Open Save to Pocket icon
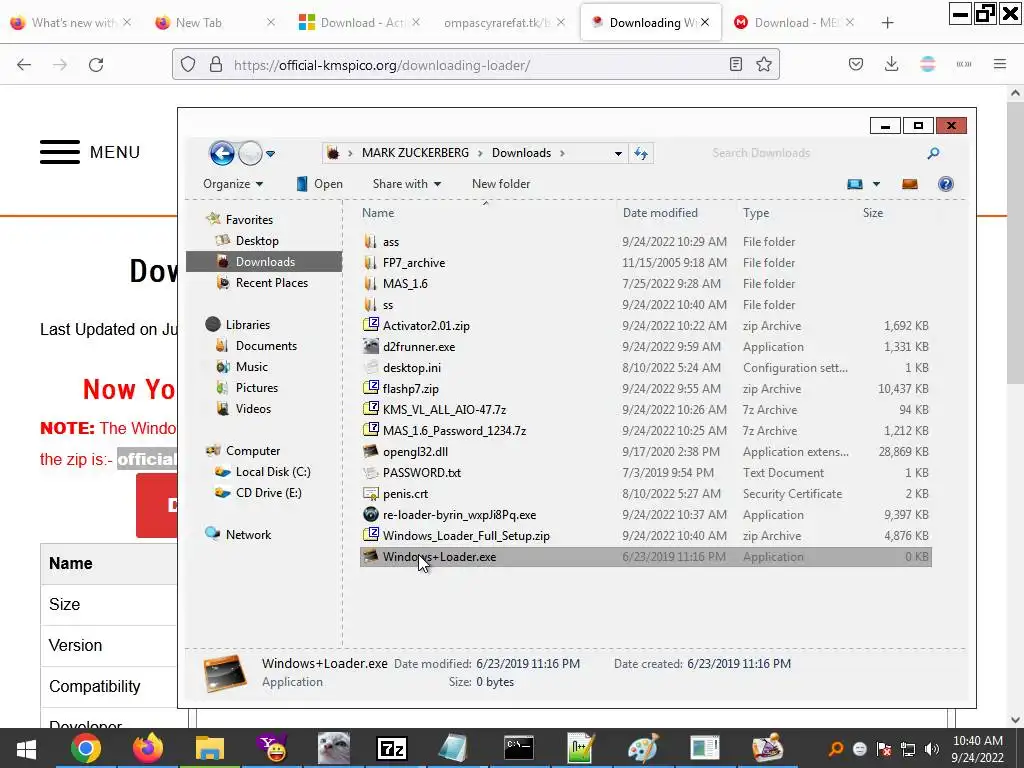This screenshot has height=768, width=1024. [856, 64]
